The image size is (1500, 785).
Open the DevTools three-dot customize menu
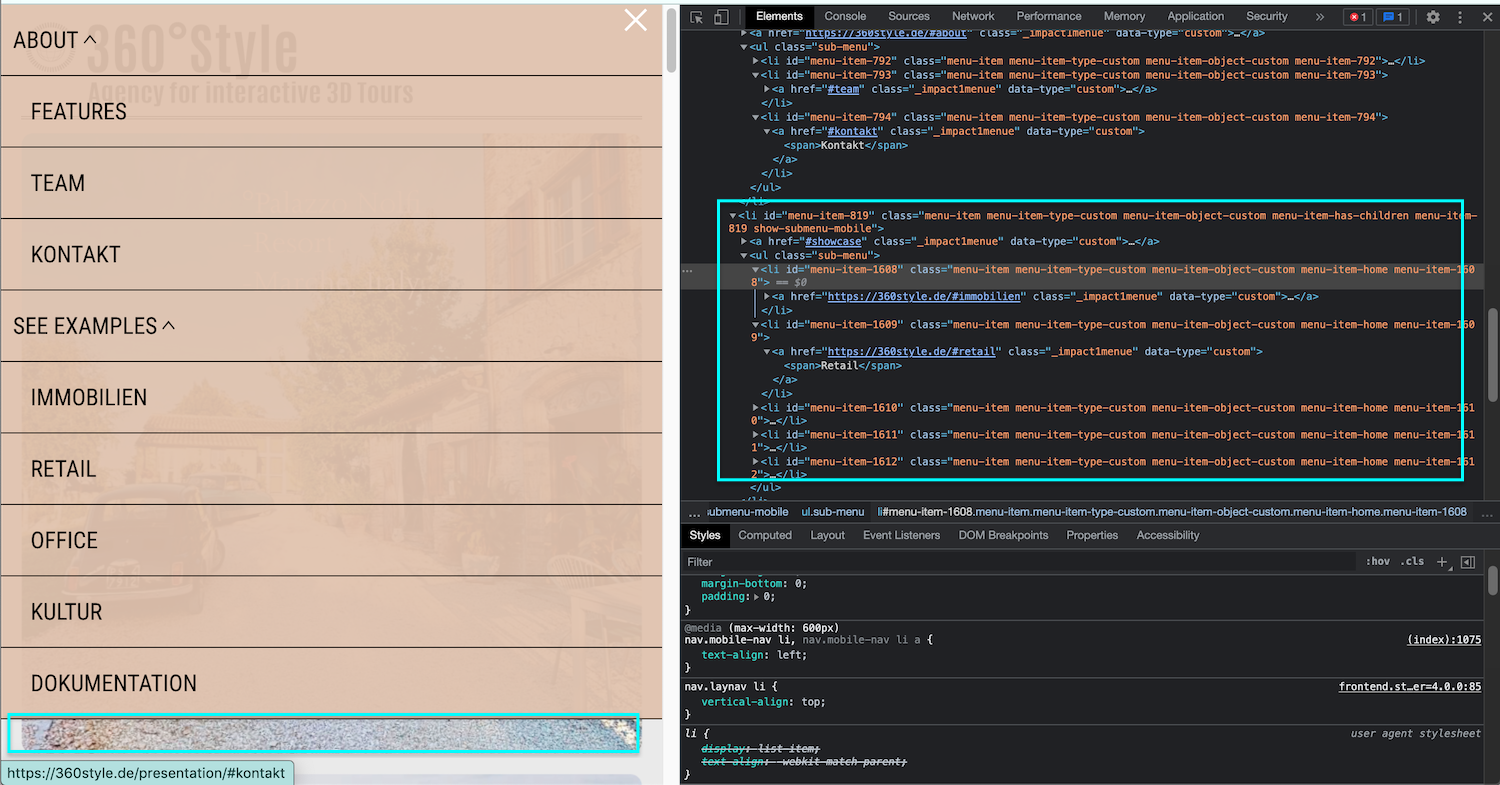click(1460, 17)
